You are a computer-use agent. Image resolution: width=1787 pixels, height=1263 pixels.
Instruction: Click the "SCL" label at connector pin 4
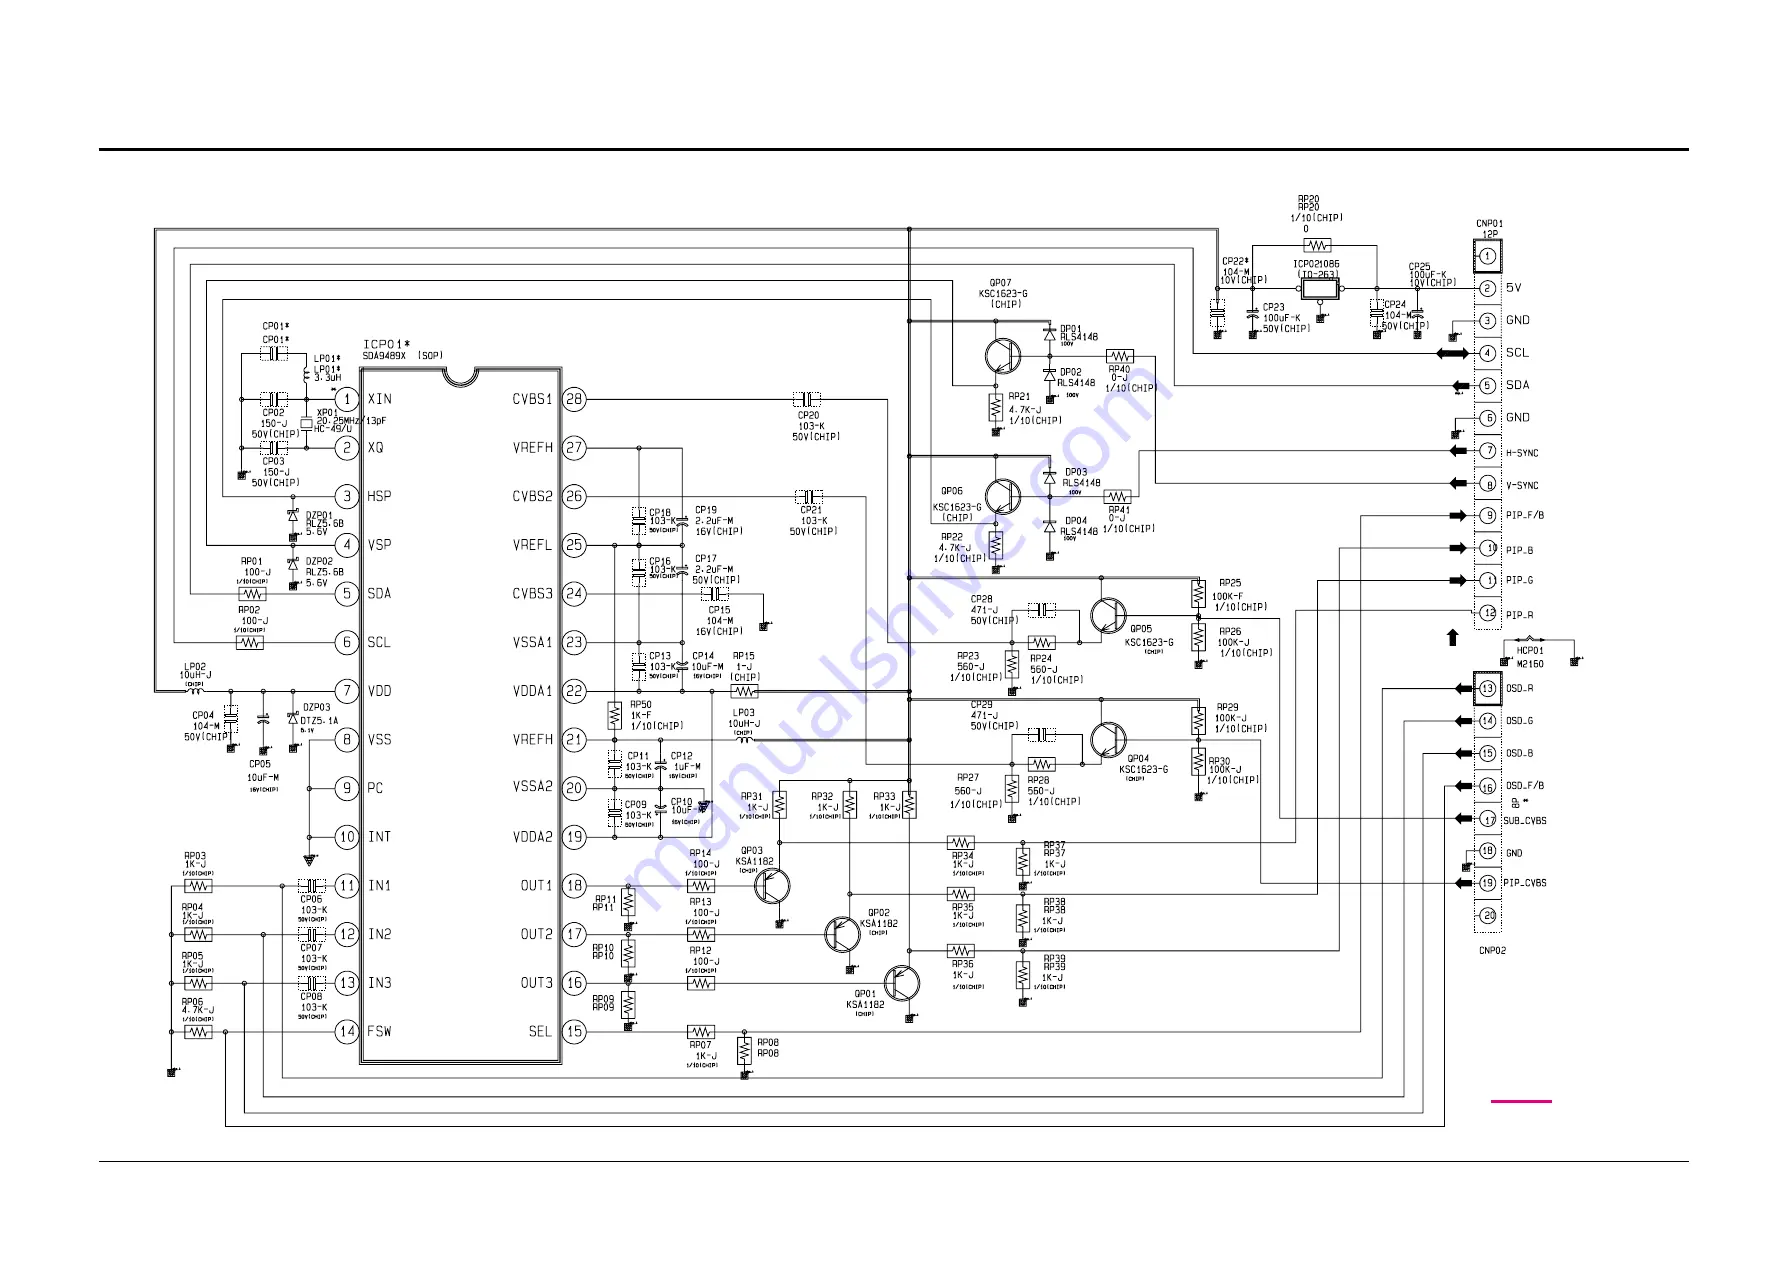click(1517, 352)
